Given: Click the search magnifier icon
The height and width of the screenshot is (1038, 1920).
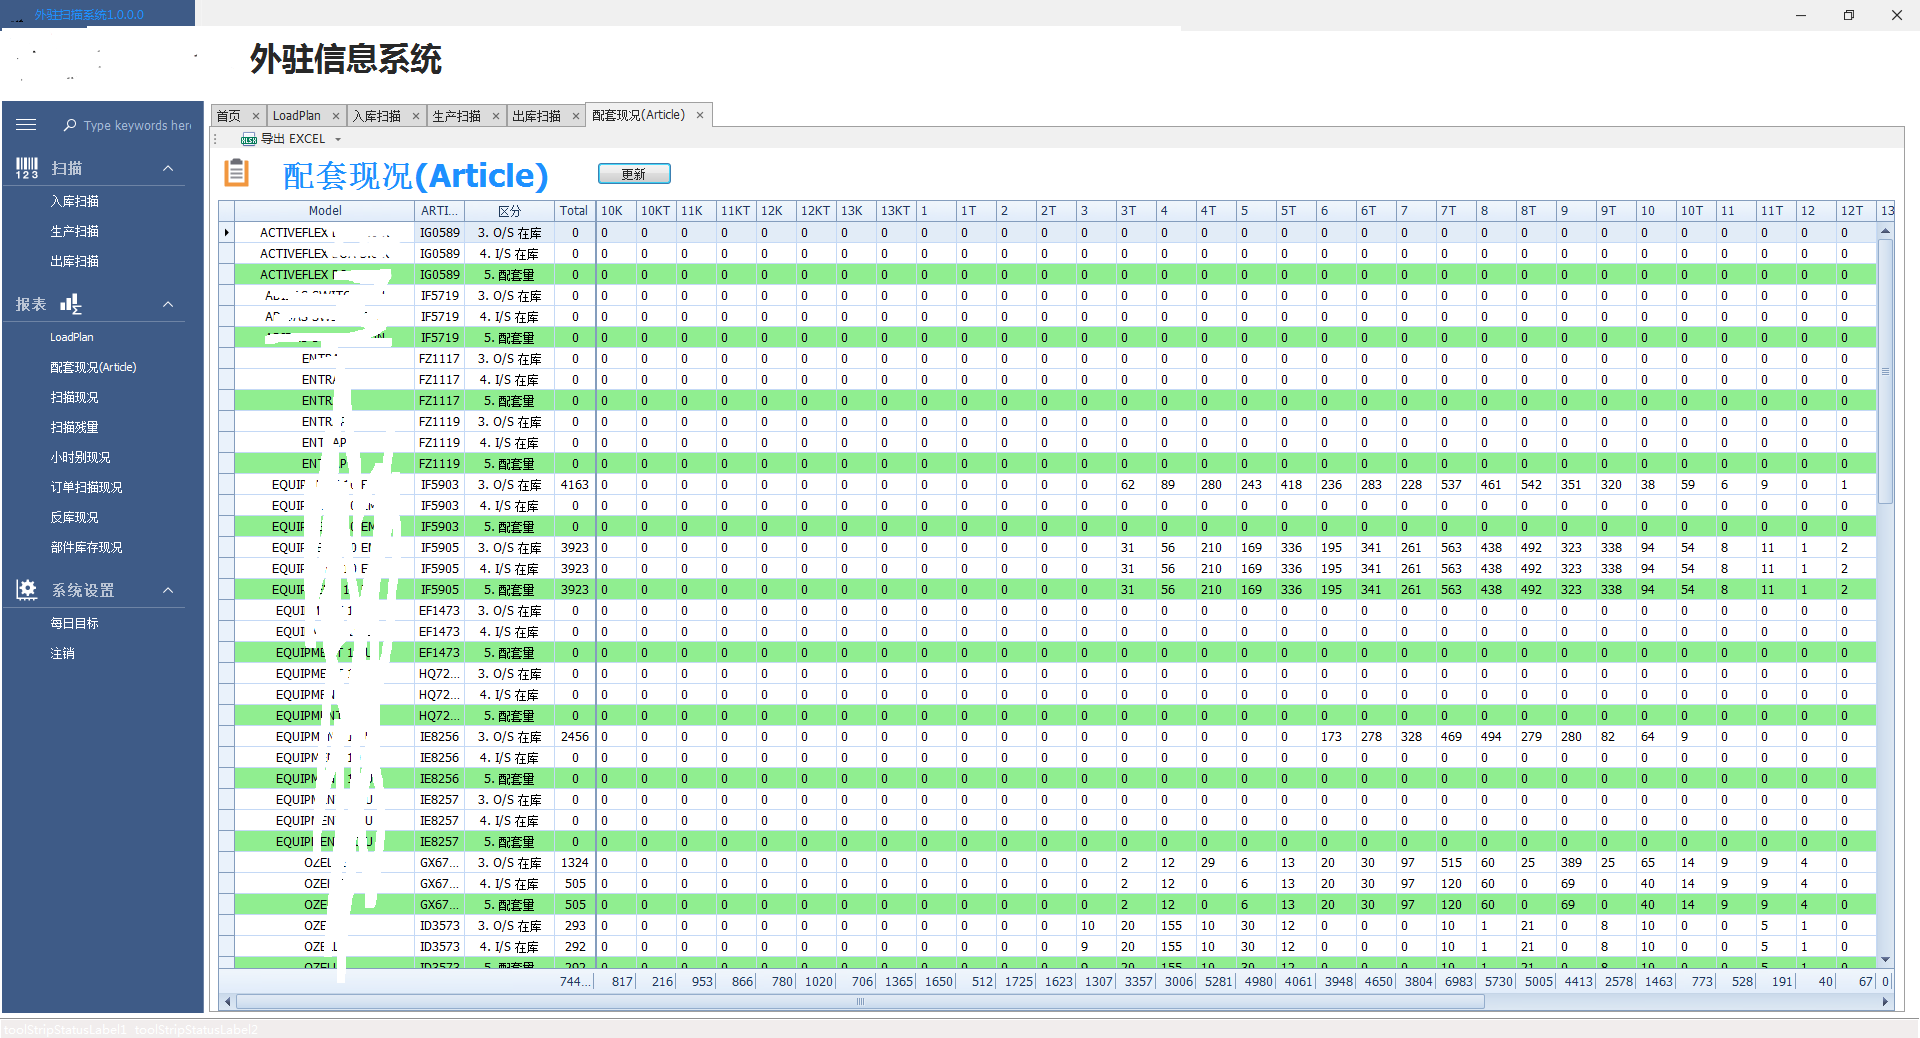Looking at the screenshot, I should click(x=70, y=125).
